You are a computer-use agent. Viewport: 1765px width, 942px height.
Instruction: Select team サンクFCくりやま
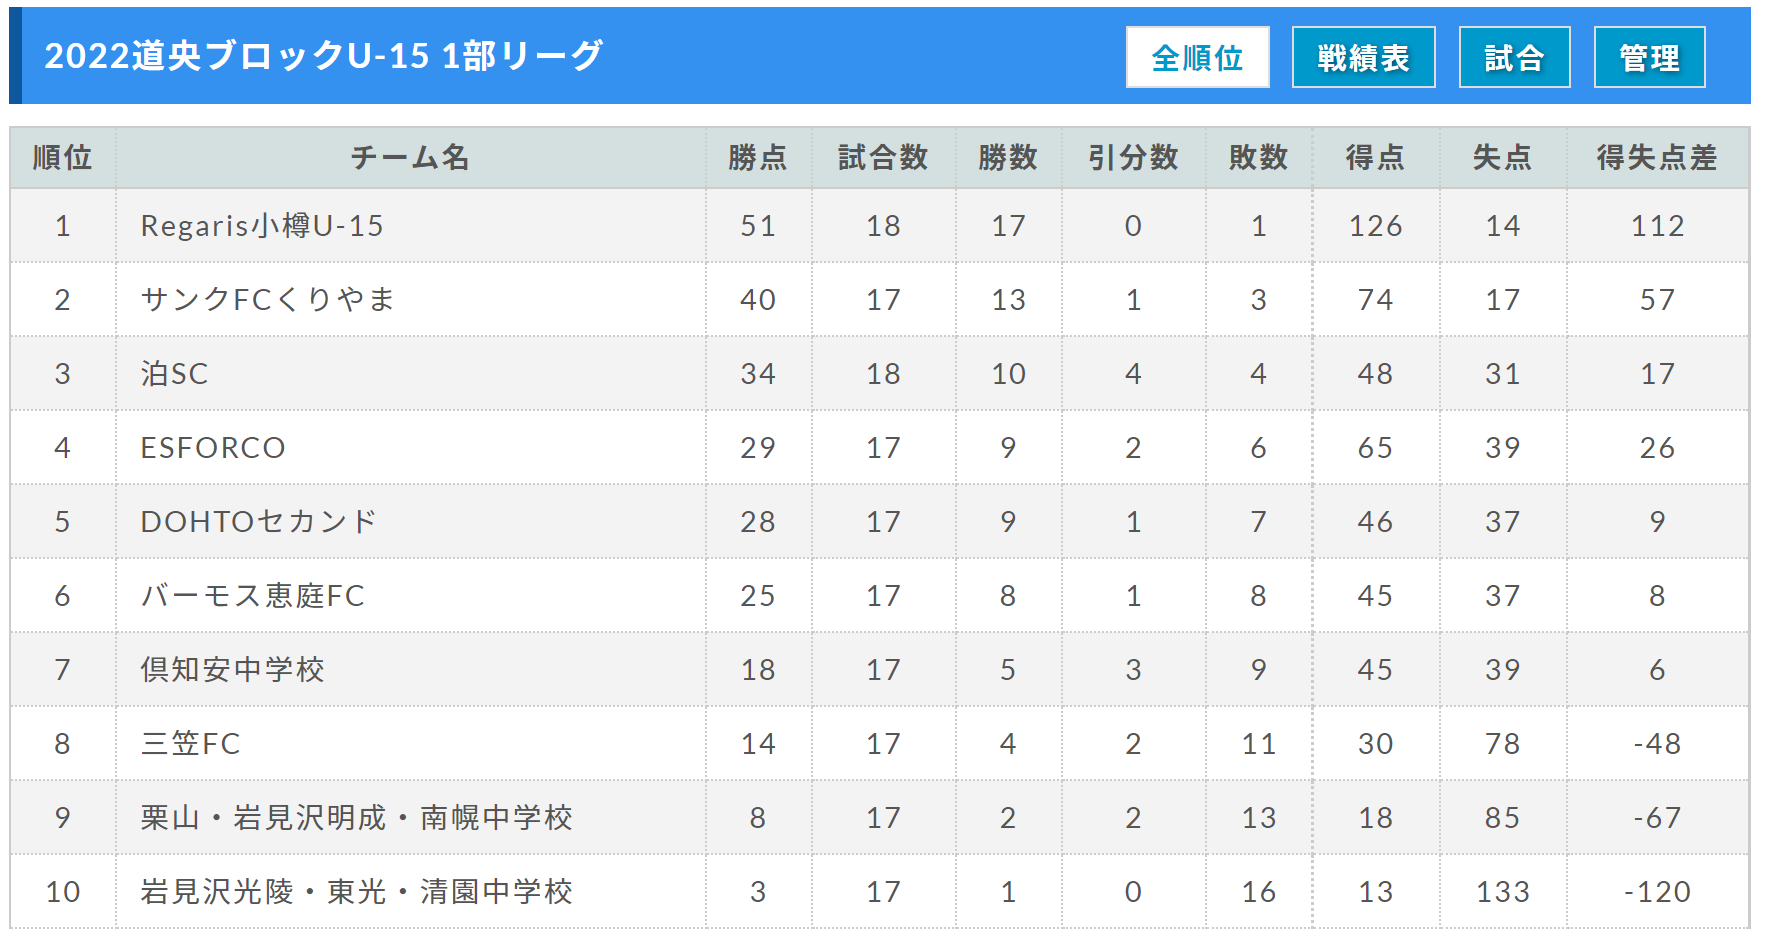[x=268, y=300]
